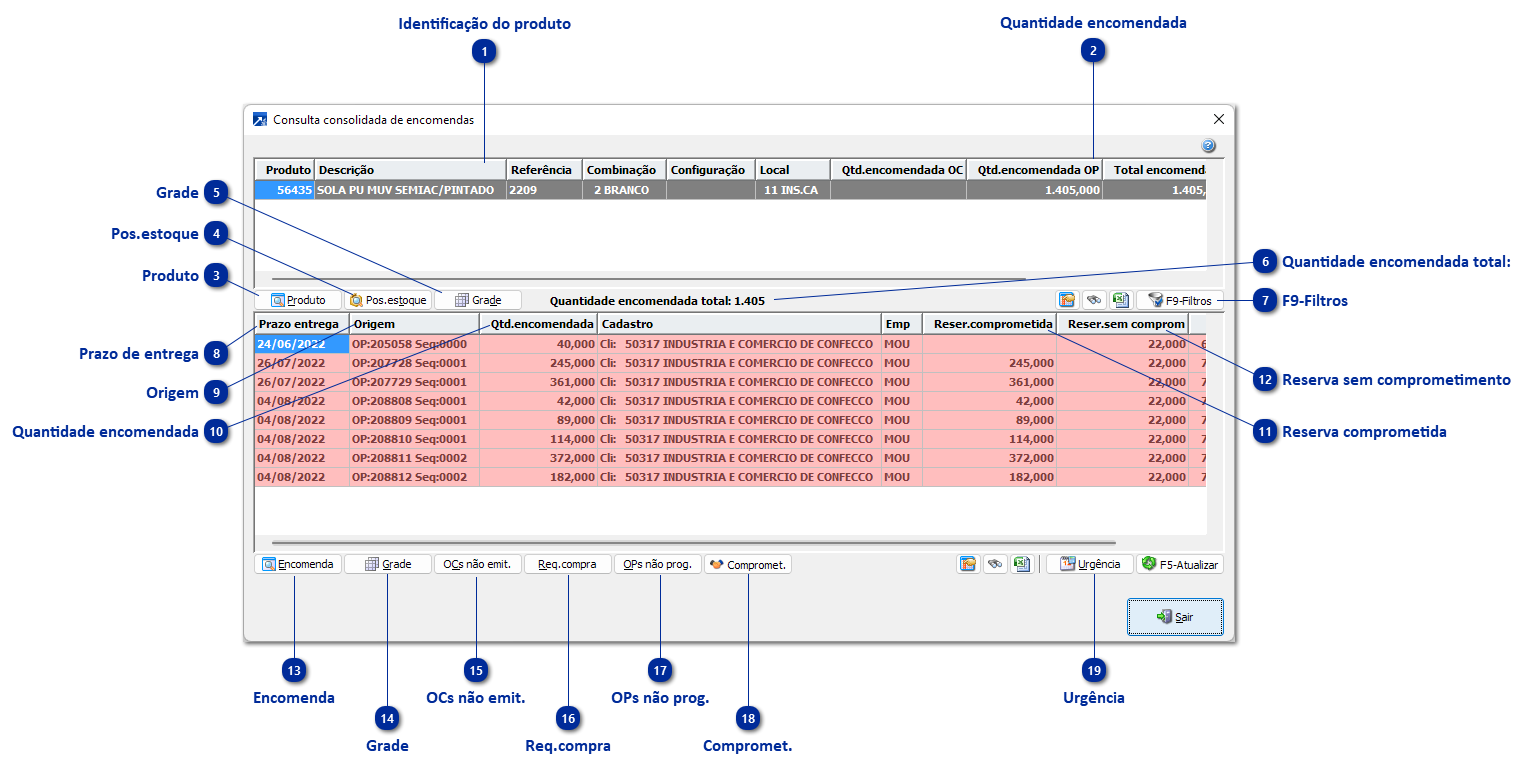Open the Produto button
Screen dimensions: 1527x772
pyautogui.click(x=298, y=300)
